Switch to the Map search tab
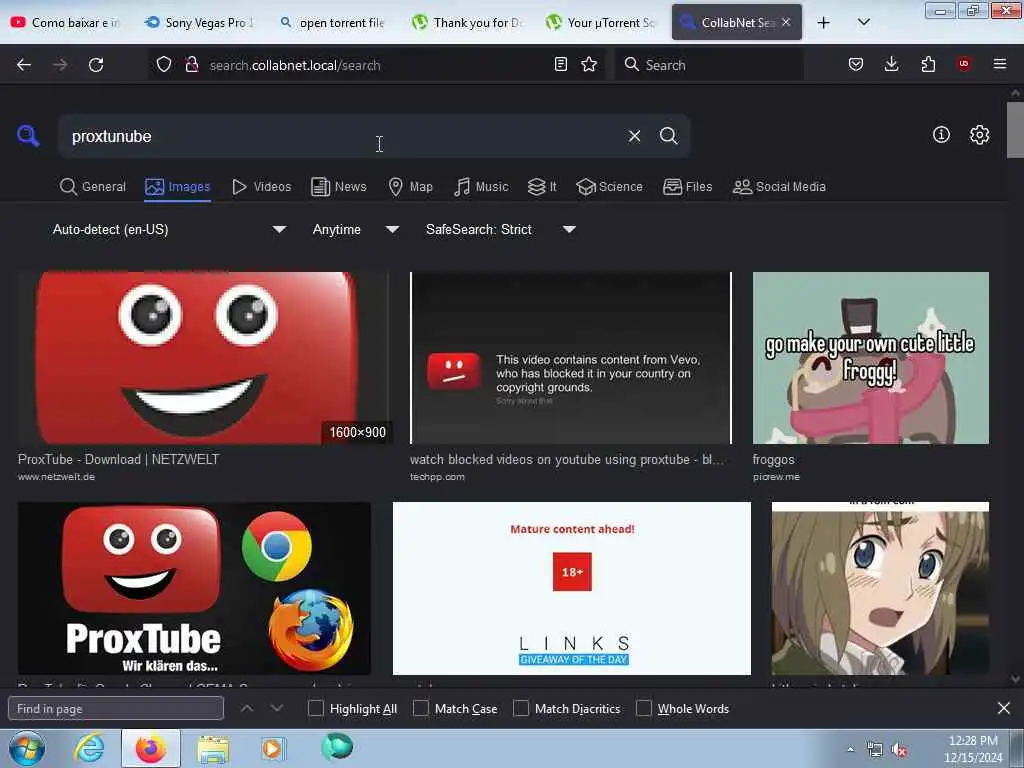This screenshot has width=1024, height=768. [411, 187]
